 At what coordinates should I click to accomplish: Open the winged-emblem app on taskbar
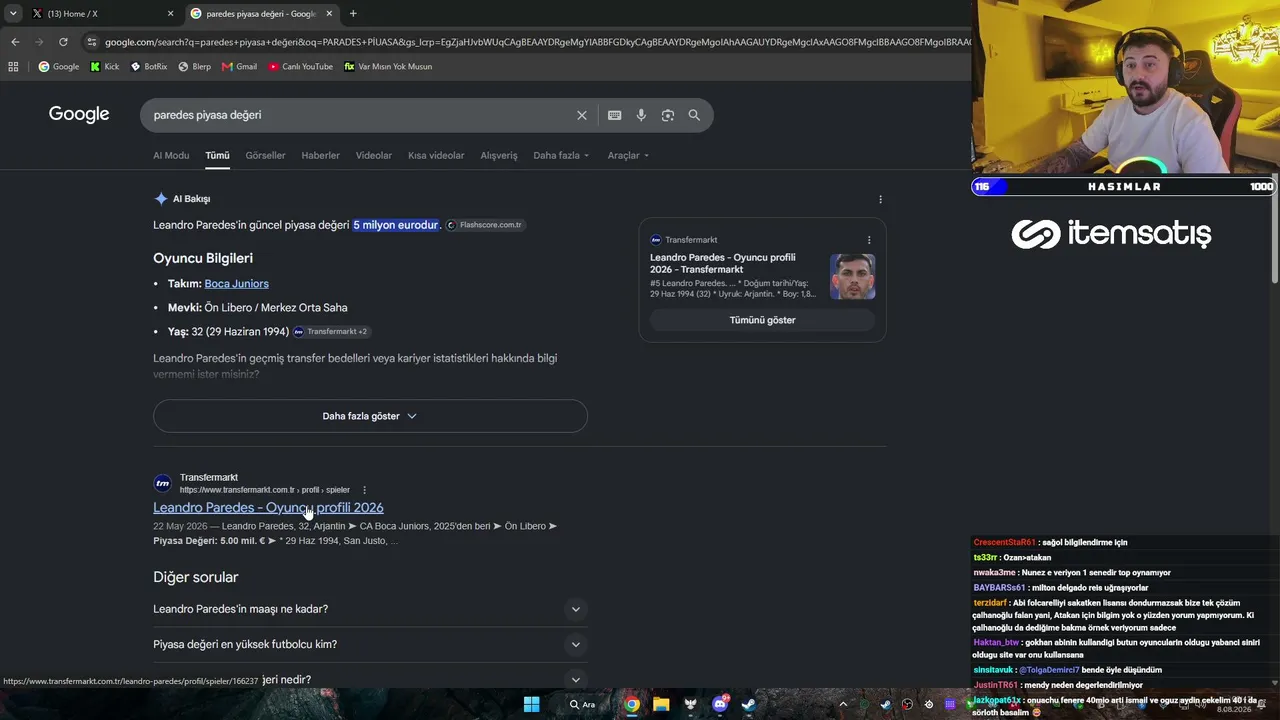(690, 705)
